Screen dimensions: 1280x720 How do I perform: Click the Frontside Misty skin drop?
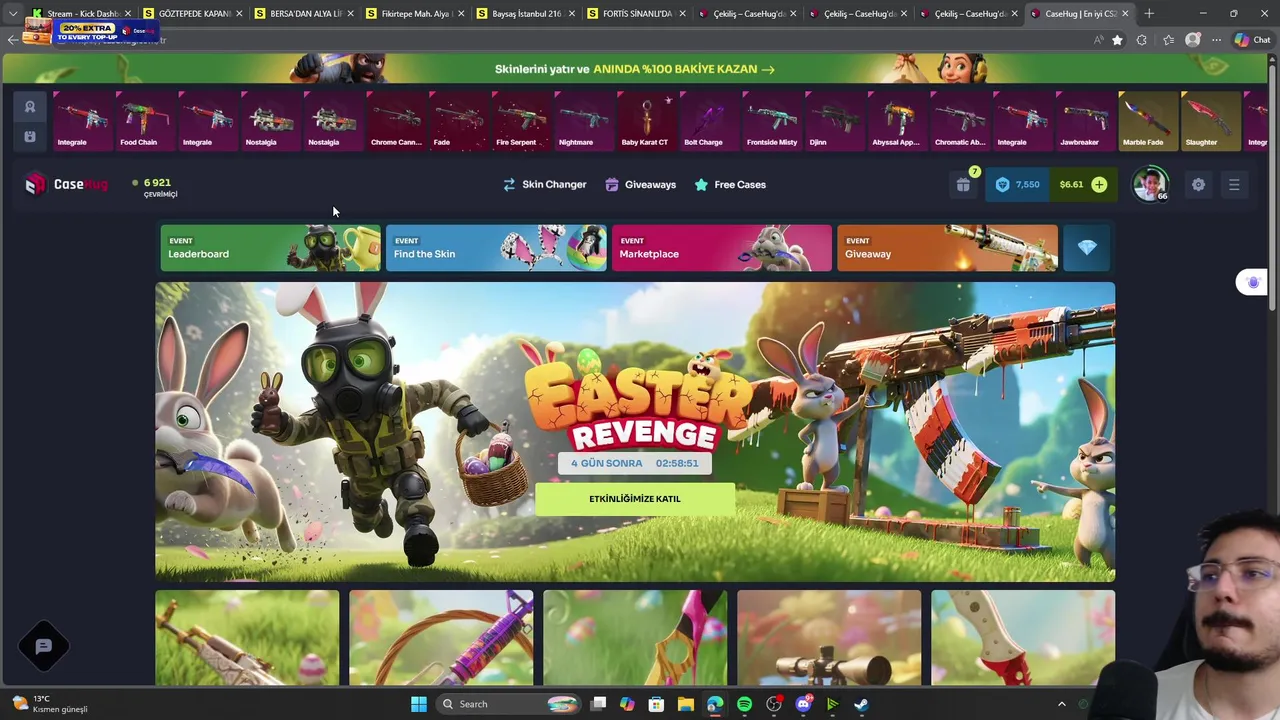pyautogui.click(x=771, y=120)
